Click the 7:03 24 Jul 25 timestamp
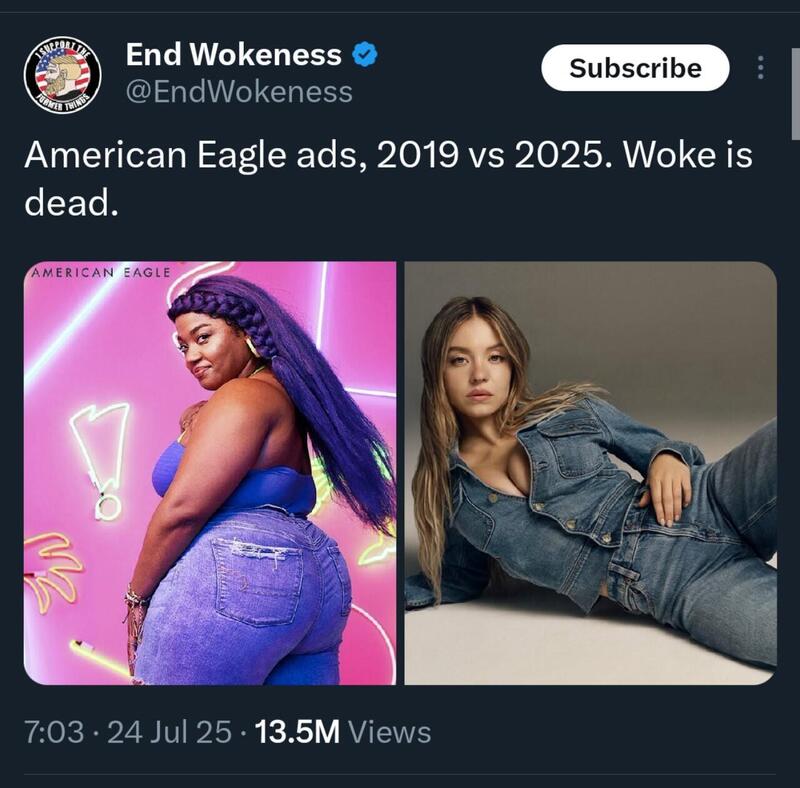The width and height of the screenshot is (800, 788). [x=128, y=732]
